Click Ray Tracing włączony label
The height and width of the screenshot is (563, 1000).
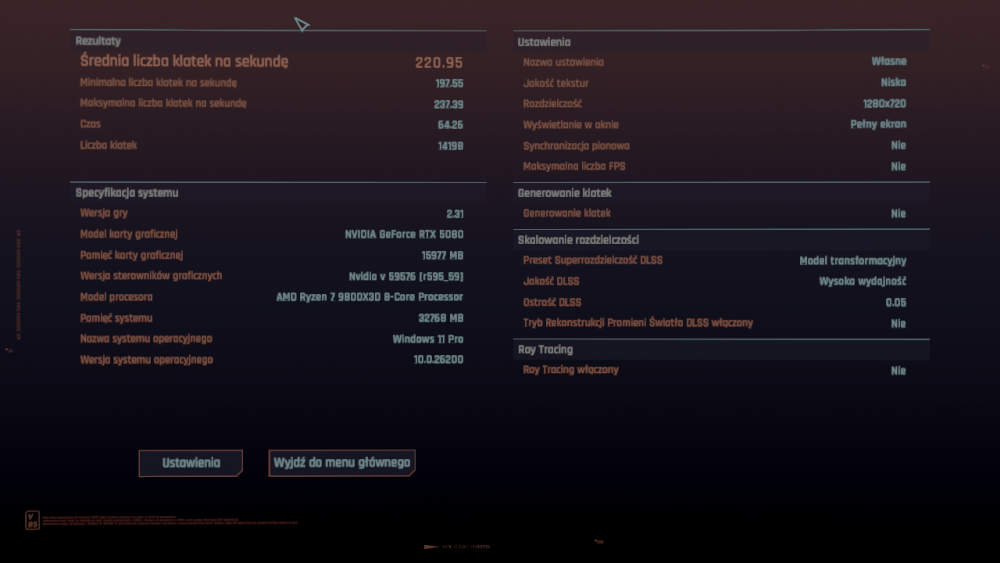tap(571, 370)
